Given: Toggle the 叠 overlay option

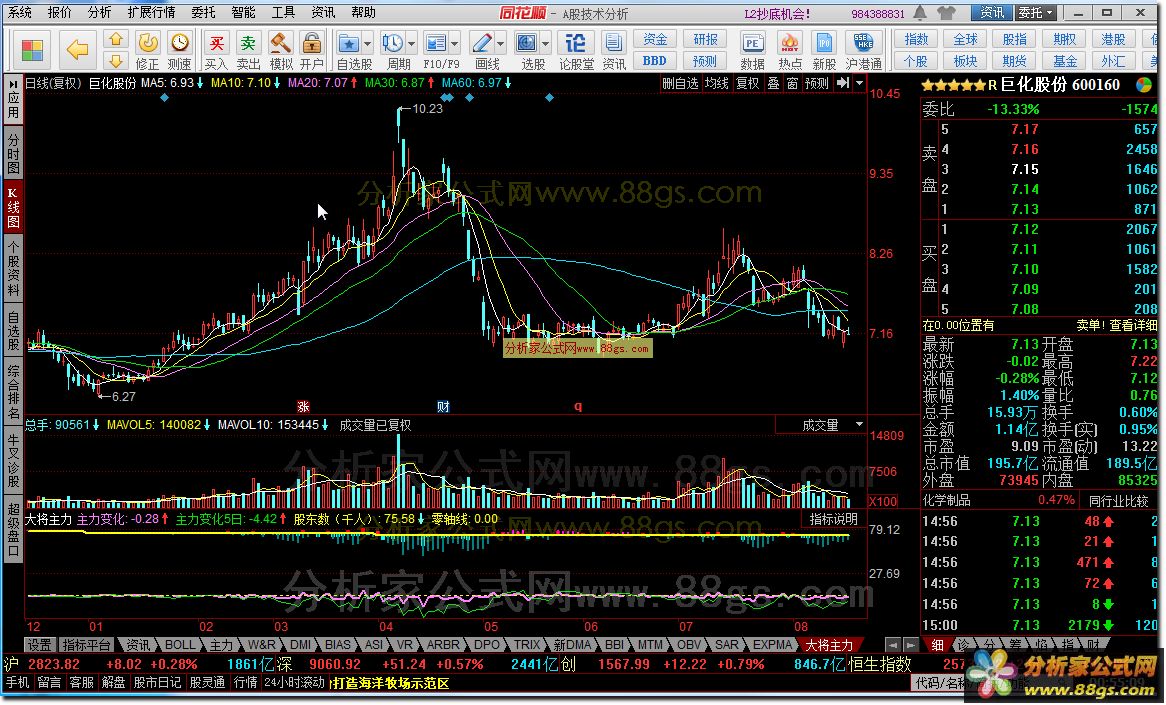Looking at the screenshot, I should point(774,83).
